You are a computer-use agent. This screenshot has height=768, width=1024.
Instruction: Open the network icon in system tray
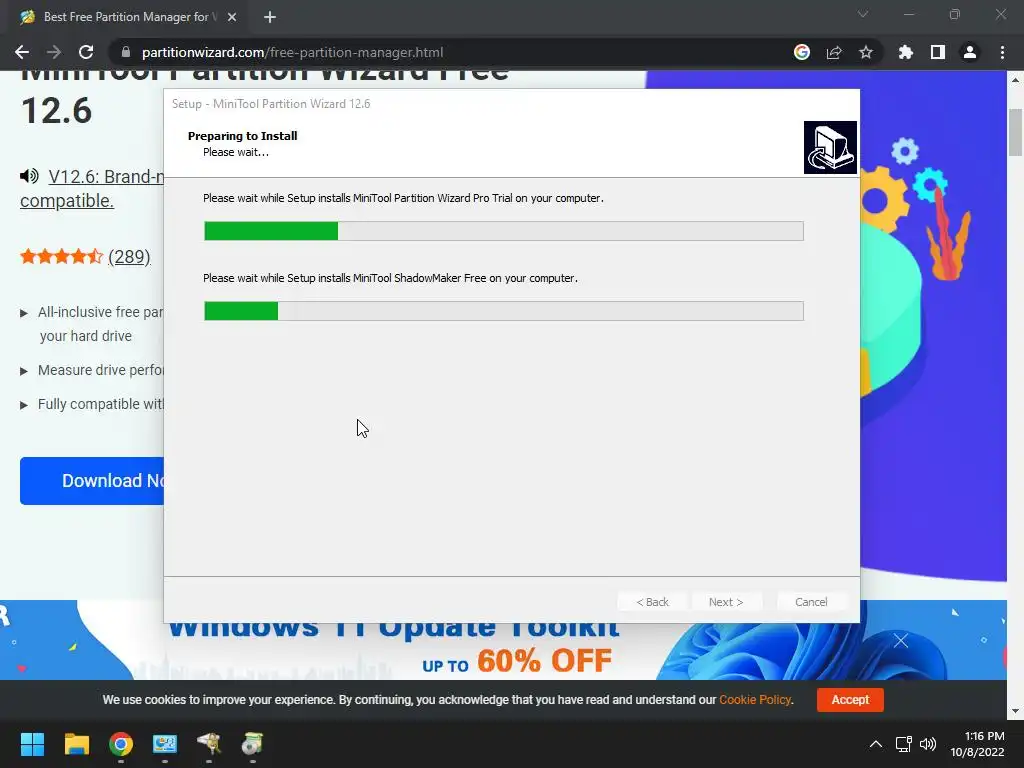904,744
